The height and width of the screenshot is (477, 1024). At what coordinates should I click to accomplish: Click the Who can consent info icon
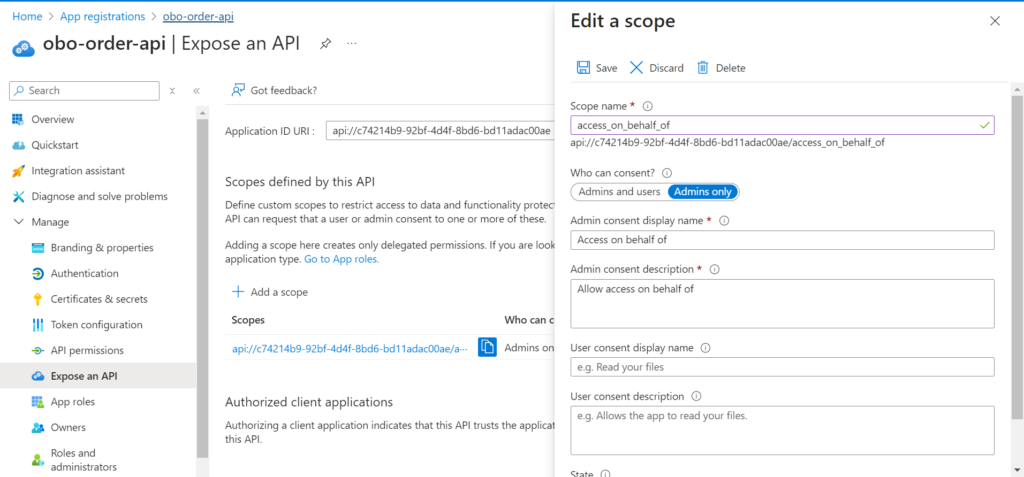click(667, 173)
